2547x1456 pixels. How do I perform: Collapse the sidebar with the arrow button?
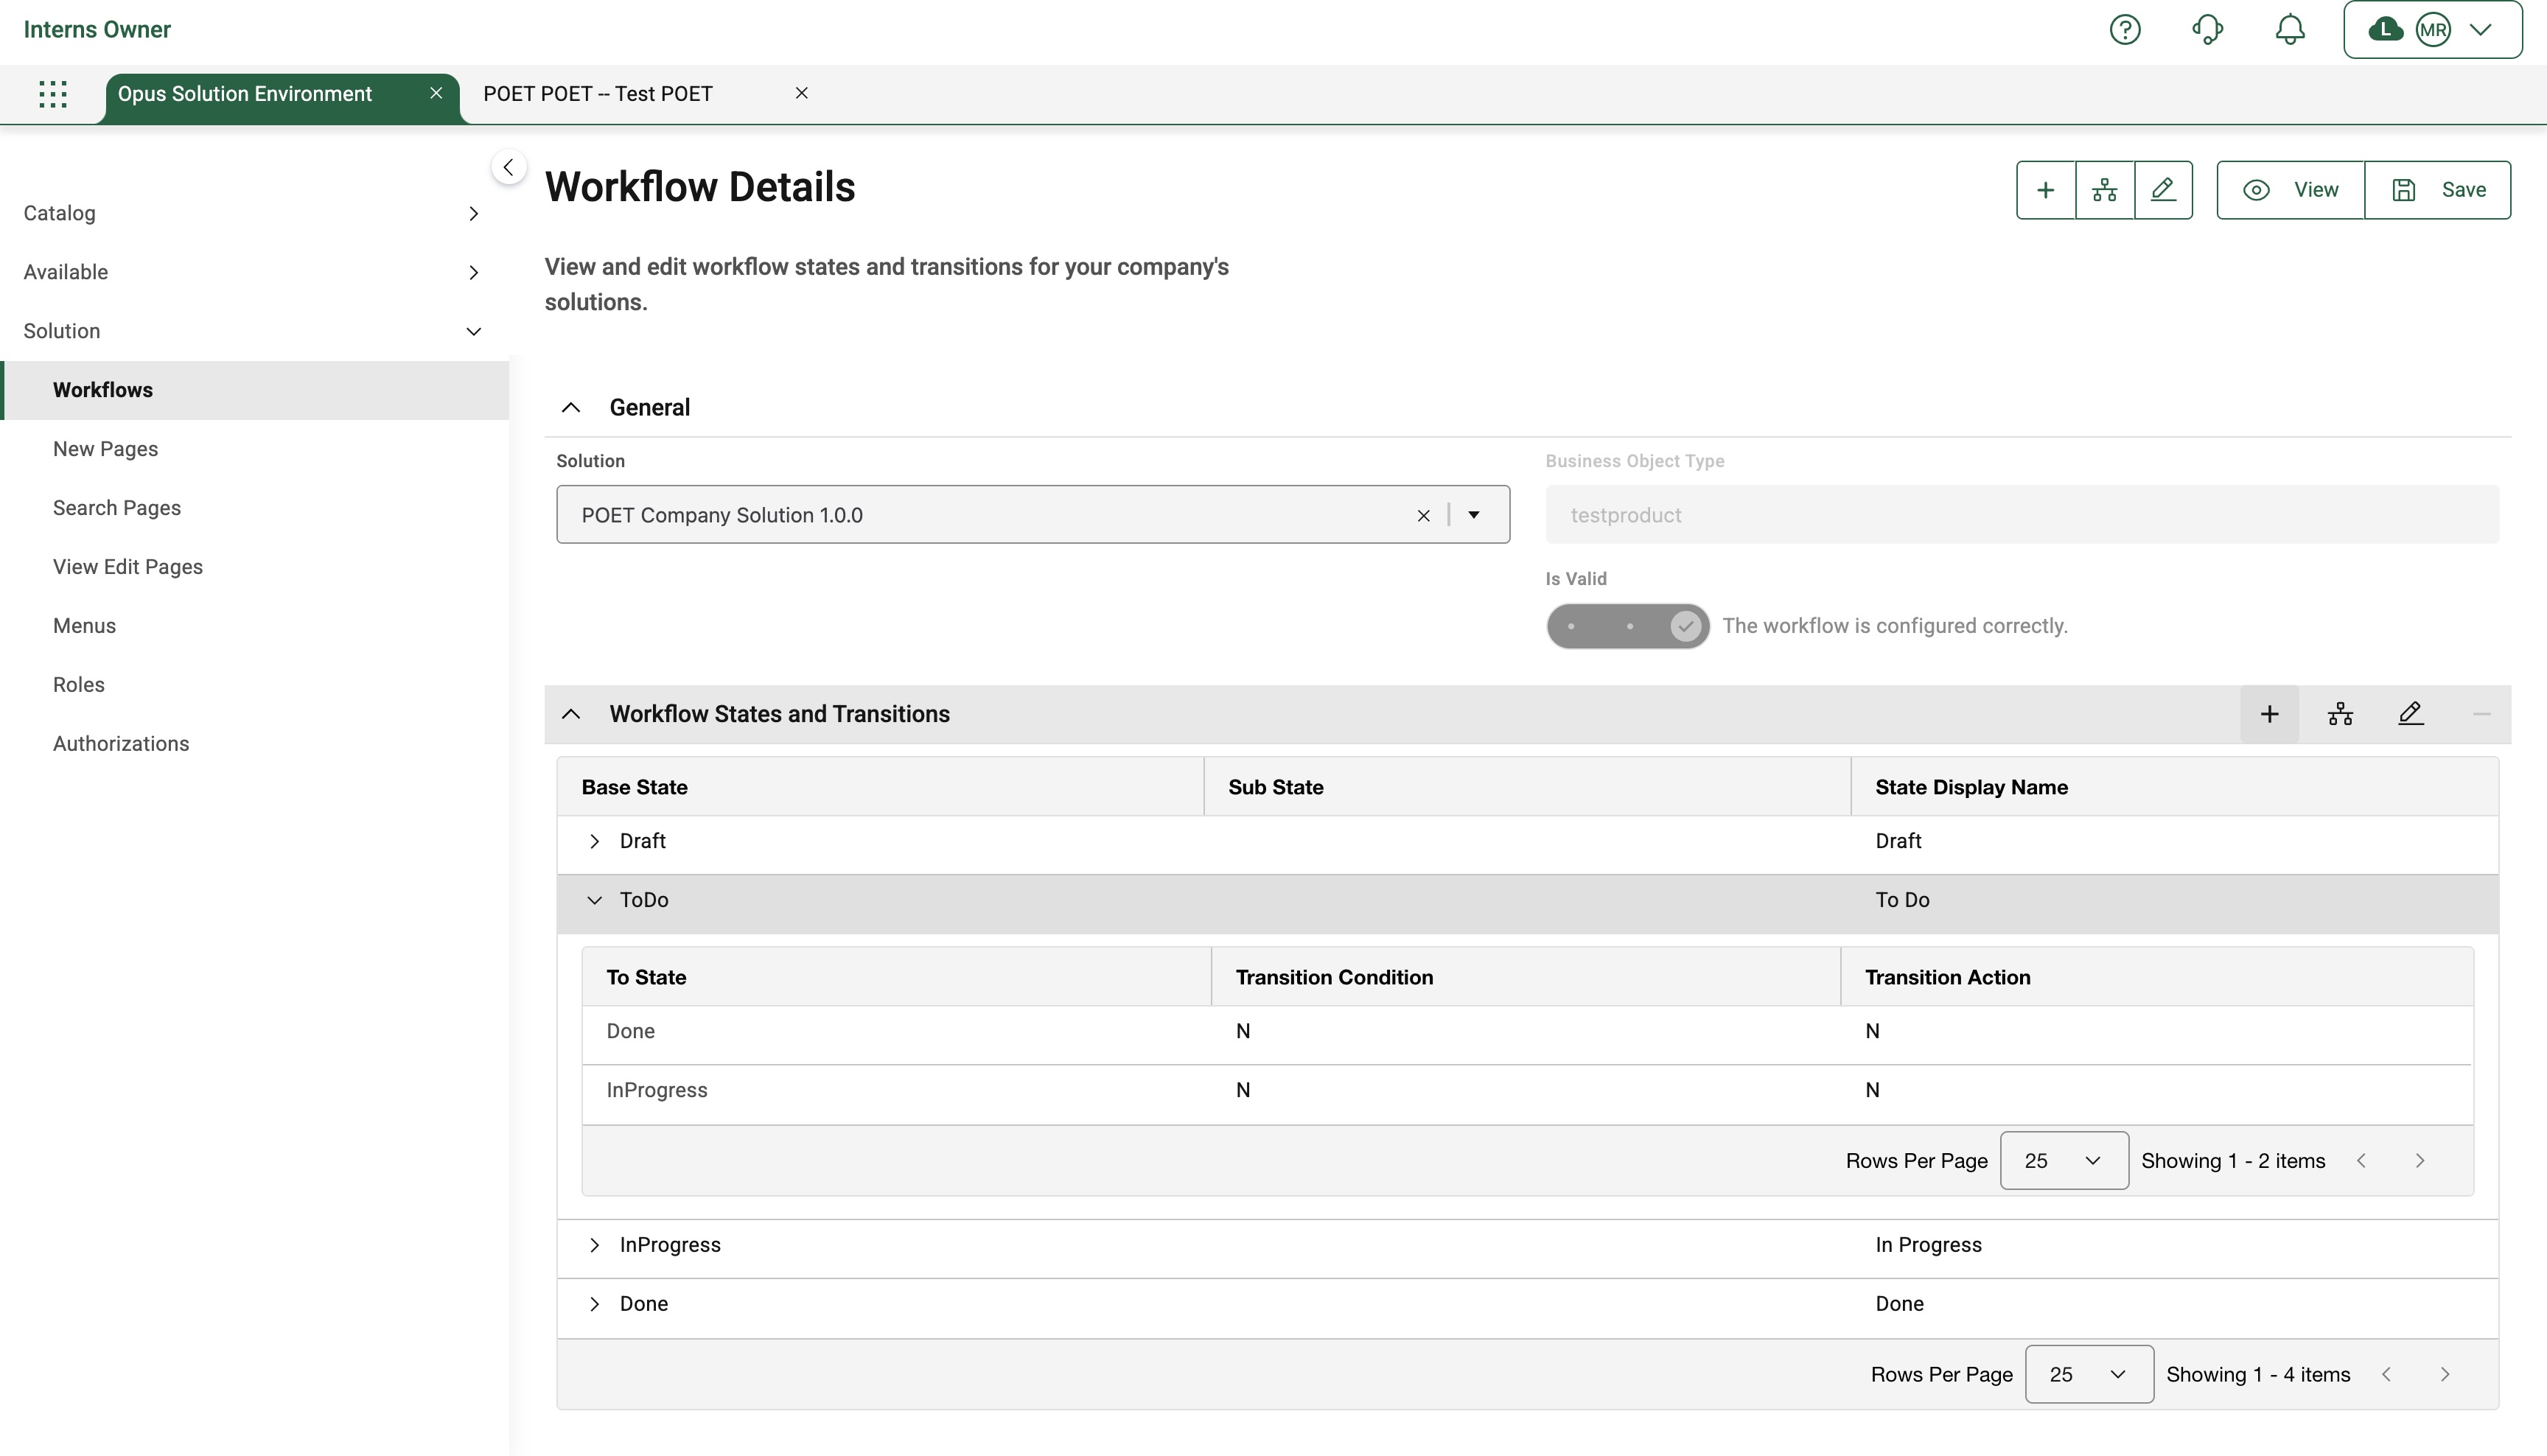(509, 167)
